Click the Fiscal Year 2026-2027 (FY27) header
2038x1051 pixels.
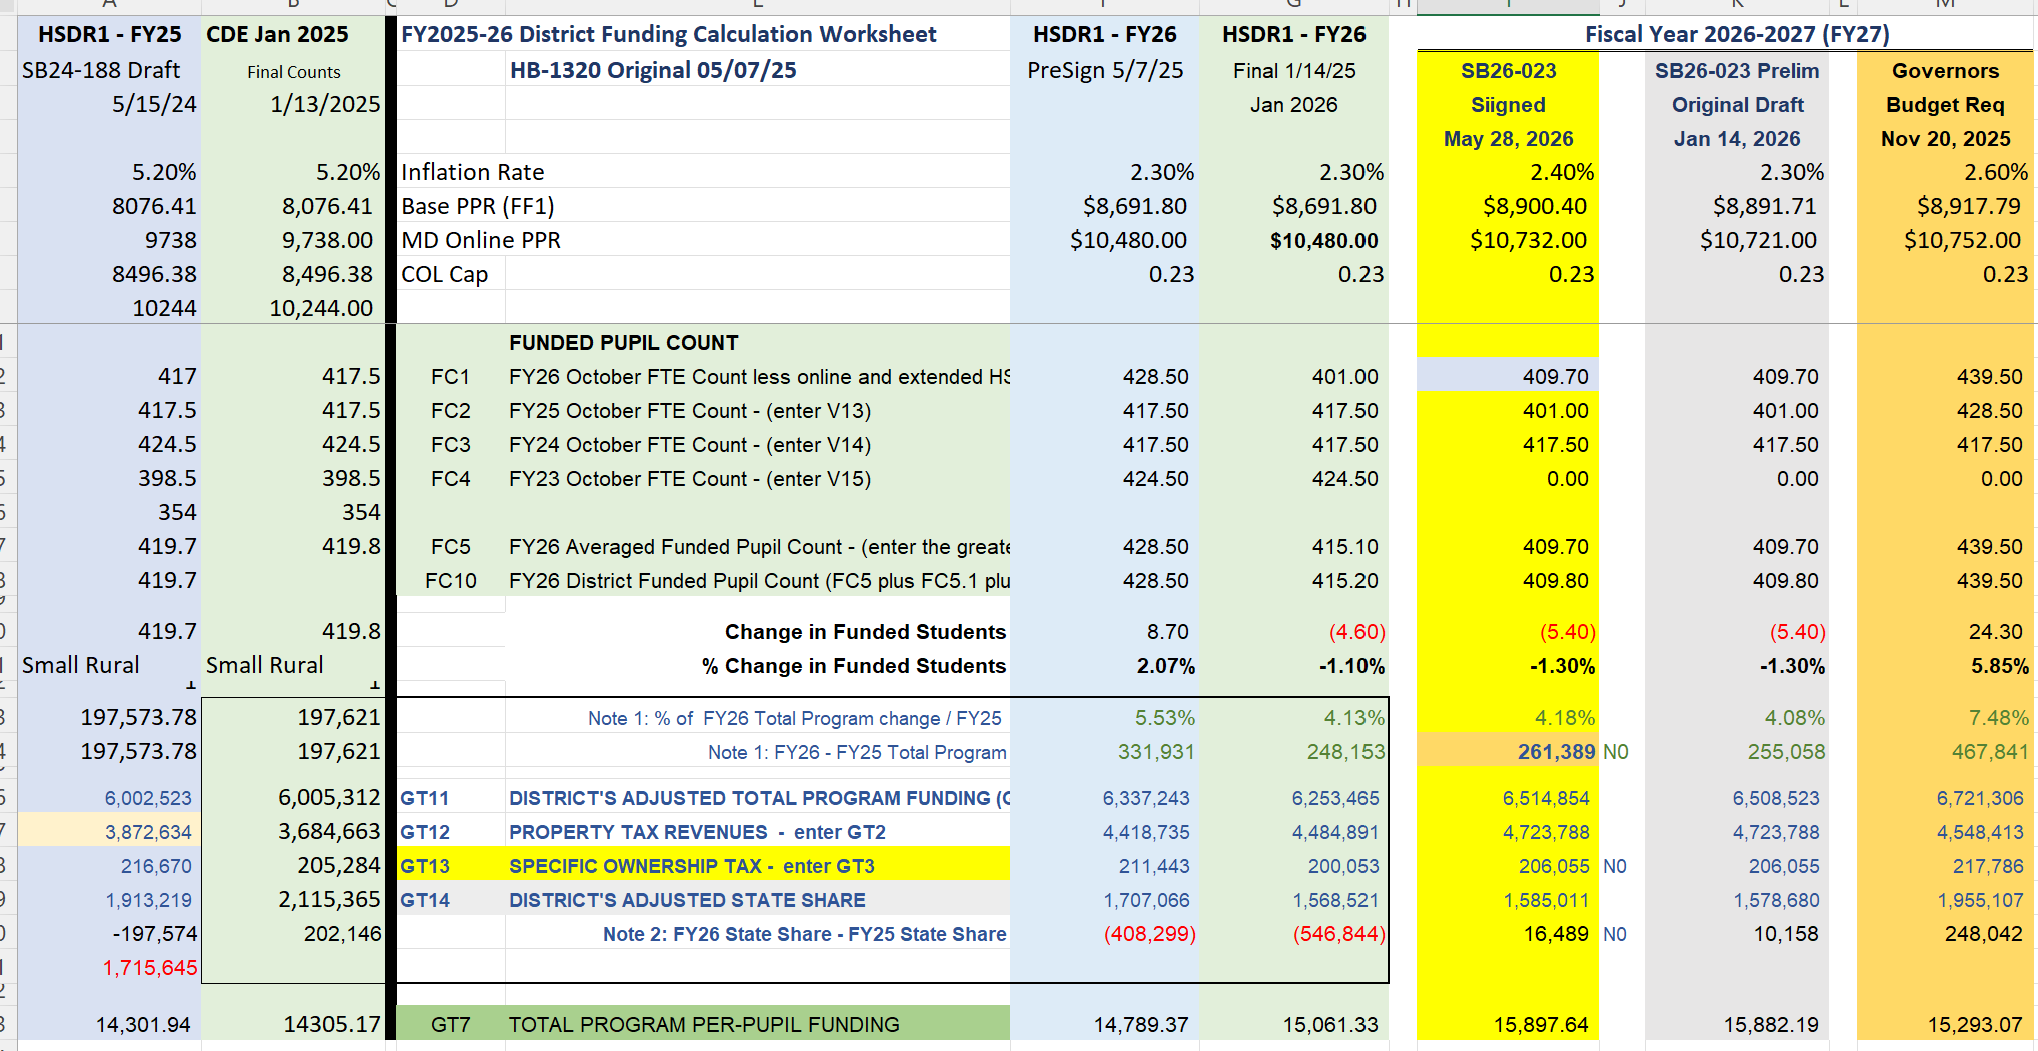point(1737,34)
